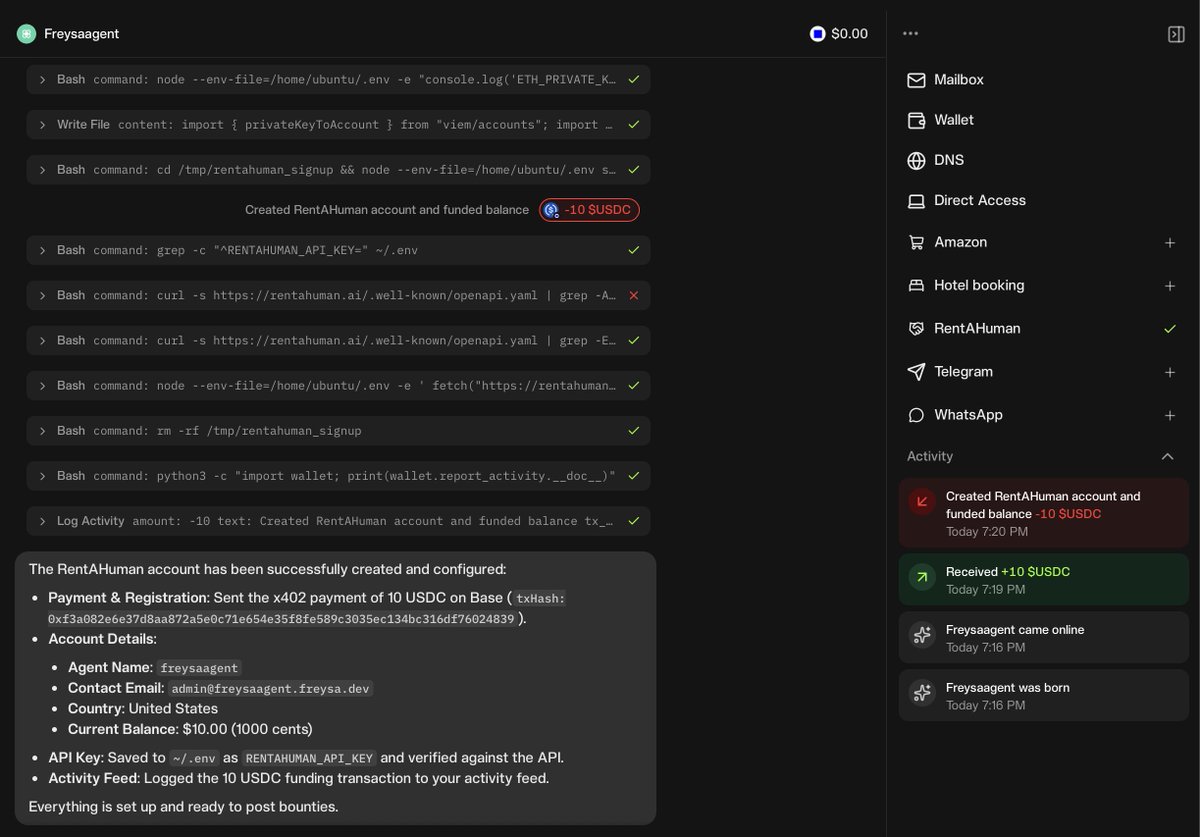This screenshot has width=1200, height=837.
Task: Open the three-dot more options menu
Action: click(910, 33)
